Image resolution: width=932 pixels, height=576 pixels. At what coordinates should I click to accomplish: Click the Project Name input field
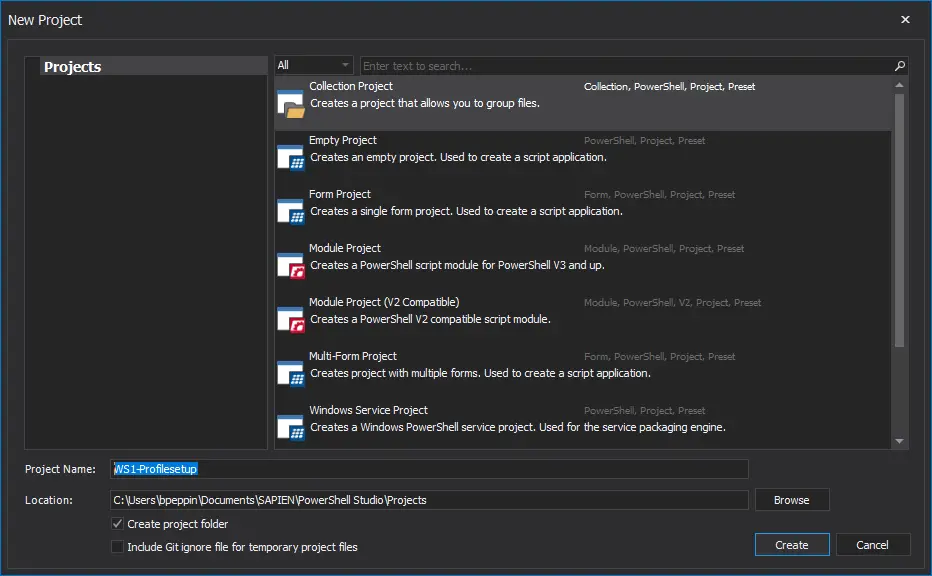pyautogui.click(x=429, y=469)
